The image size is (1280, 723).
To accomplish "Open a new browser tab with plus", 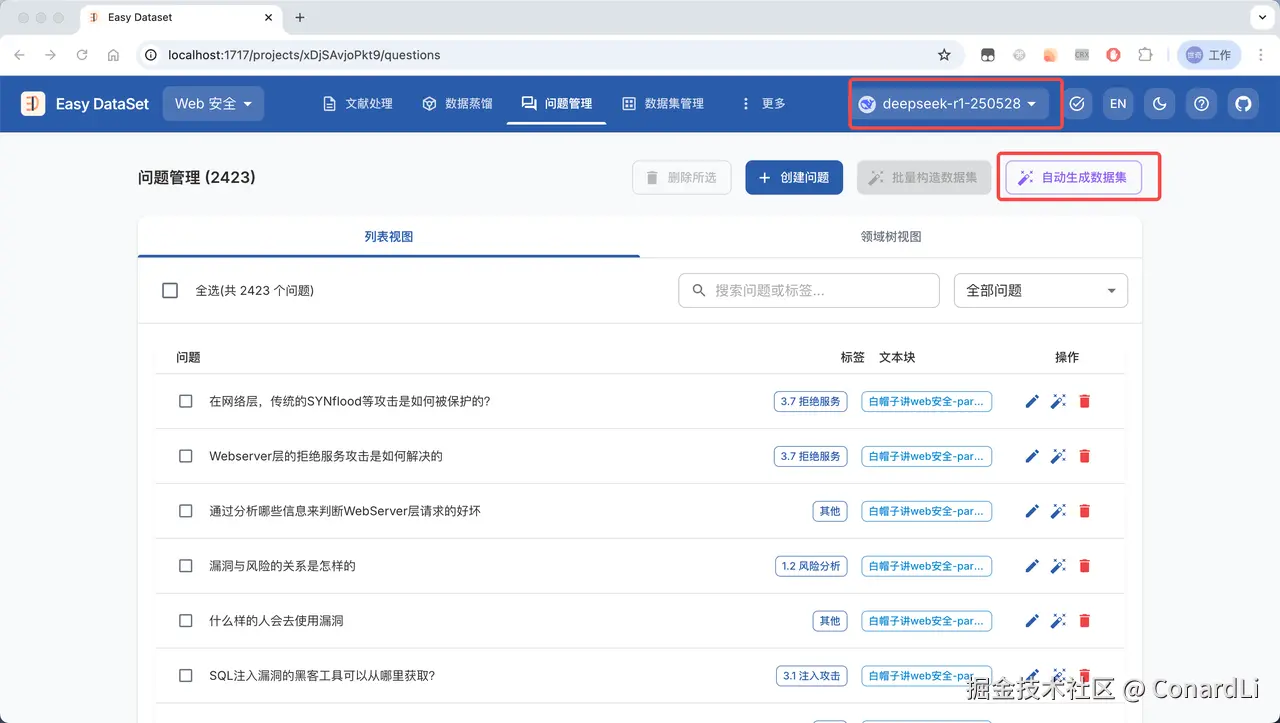I will click(x=300, y=17).
